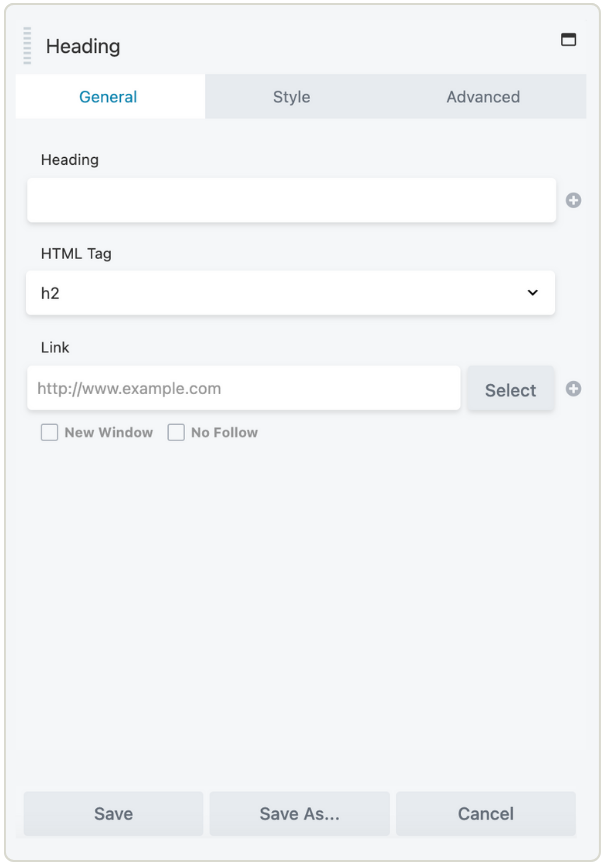Click the plus icon next to the Link field
The image size is (605, 865).
pyautogui.click(x=575, y=388)
